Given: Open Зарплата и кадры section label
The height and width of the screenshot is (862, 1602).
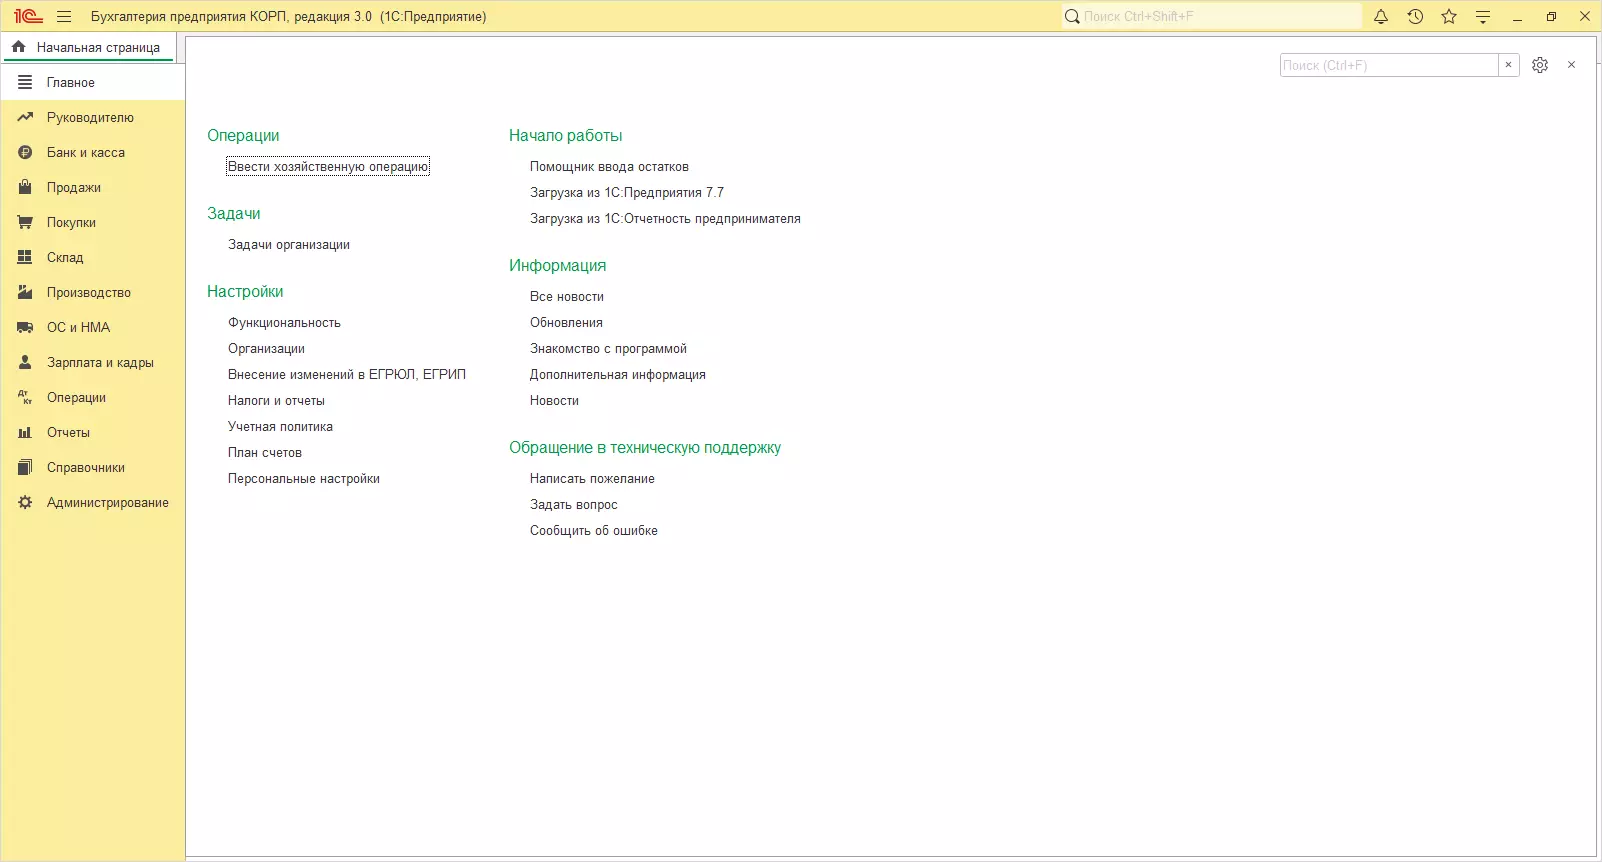Looking at the screenshot, I should (x=100, y=362).
